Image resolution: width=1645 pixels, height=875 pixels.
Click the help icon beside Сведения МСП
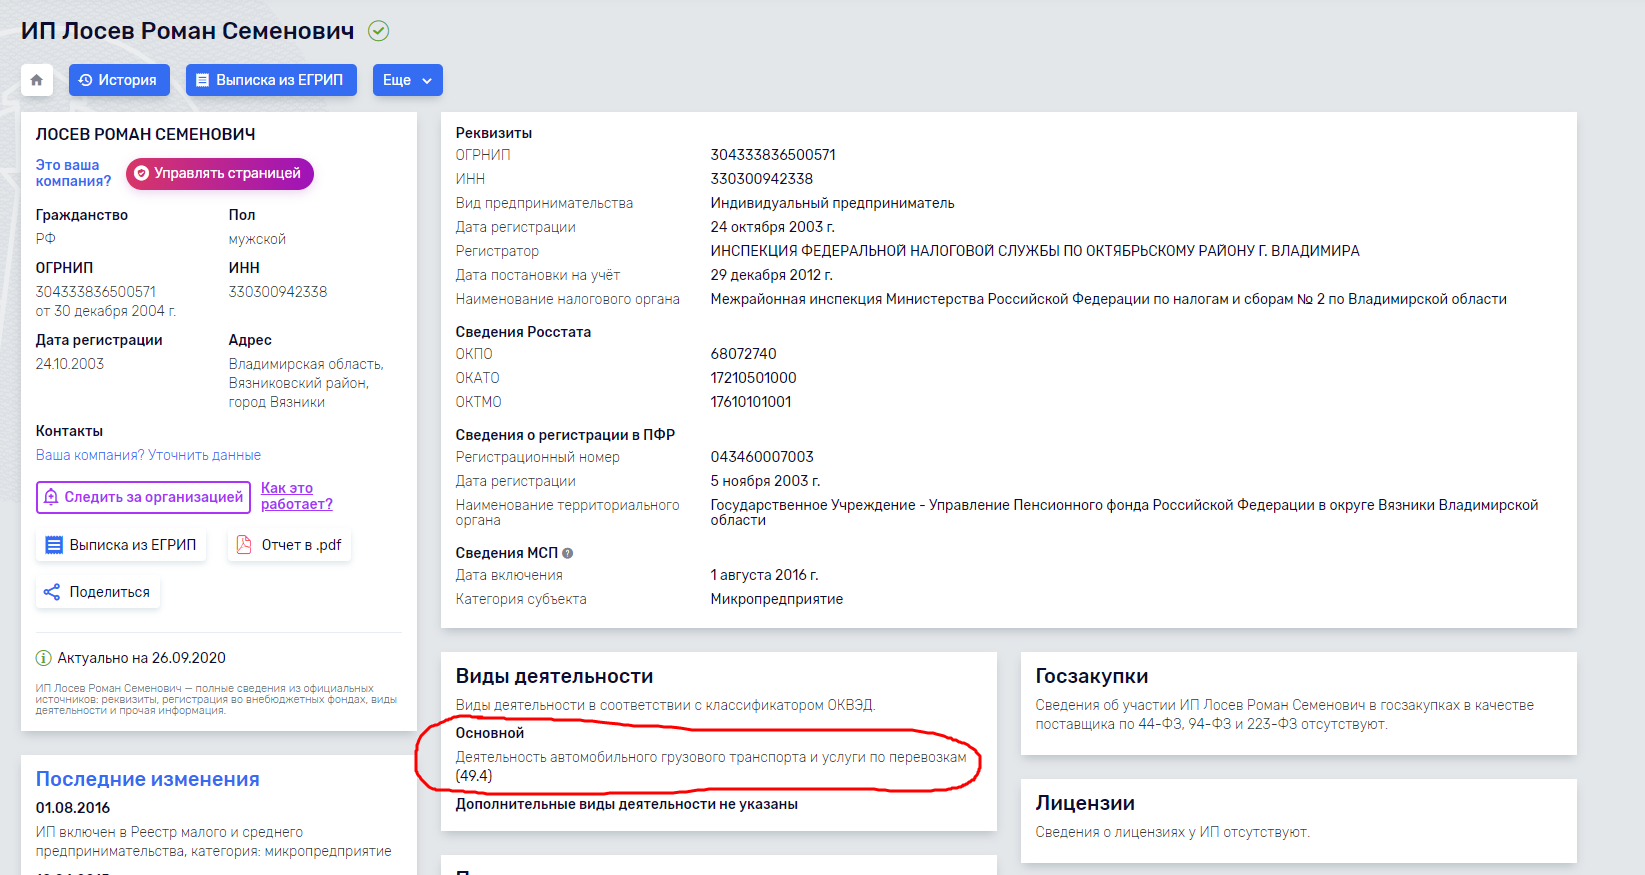pos(568,553)
